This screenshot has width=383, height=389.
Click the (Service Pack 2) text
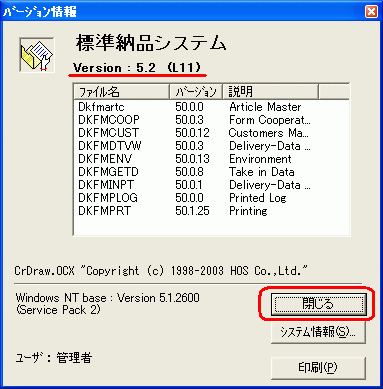[58, 310]
